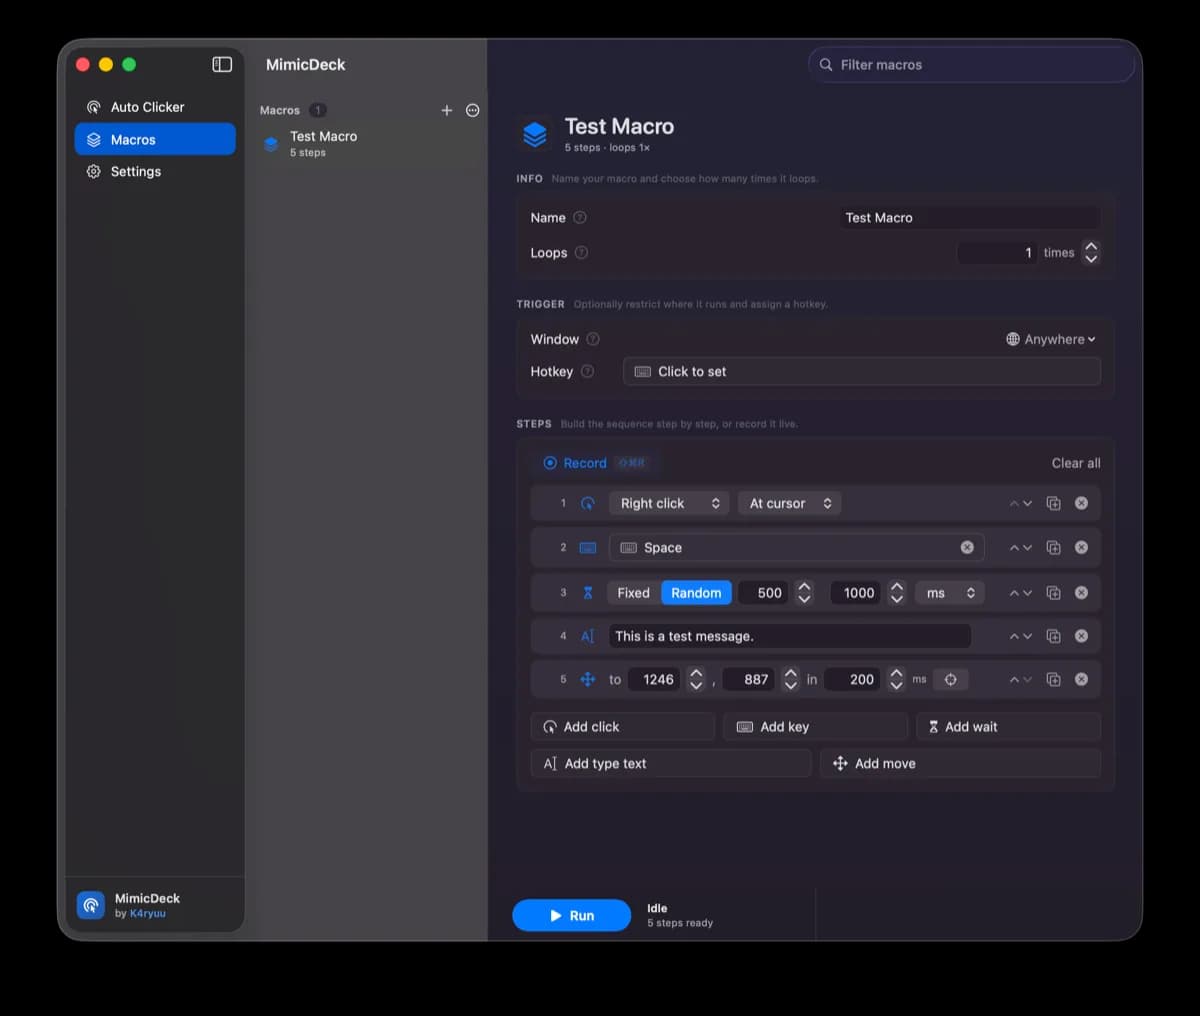Reorder step 5 with up/down arrows
Screen dimensions: 1200x1016
[x=1020, y=679]
